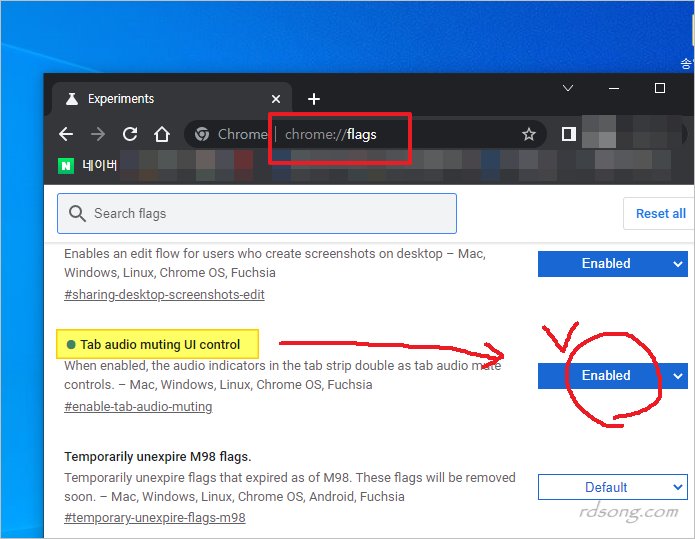This screenshot has width=695, height=539.
Task: Click the Chrome site info icon
Action: pos(202,134)
